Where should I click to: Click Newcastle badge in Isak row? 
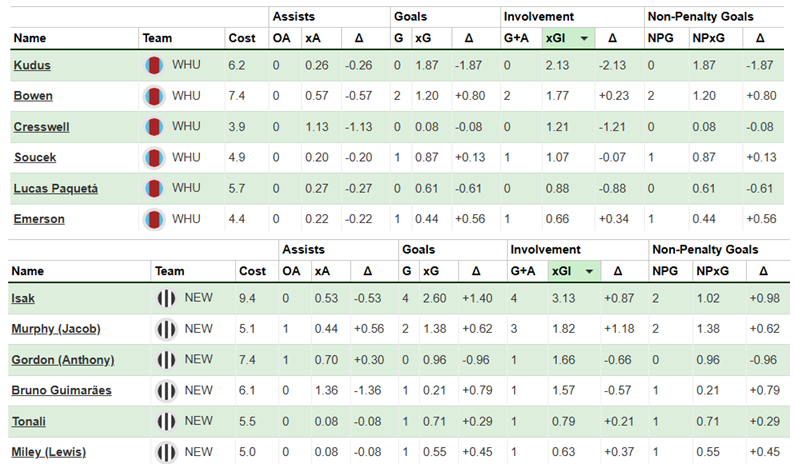coord(166,298)
